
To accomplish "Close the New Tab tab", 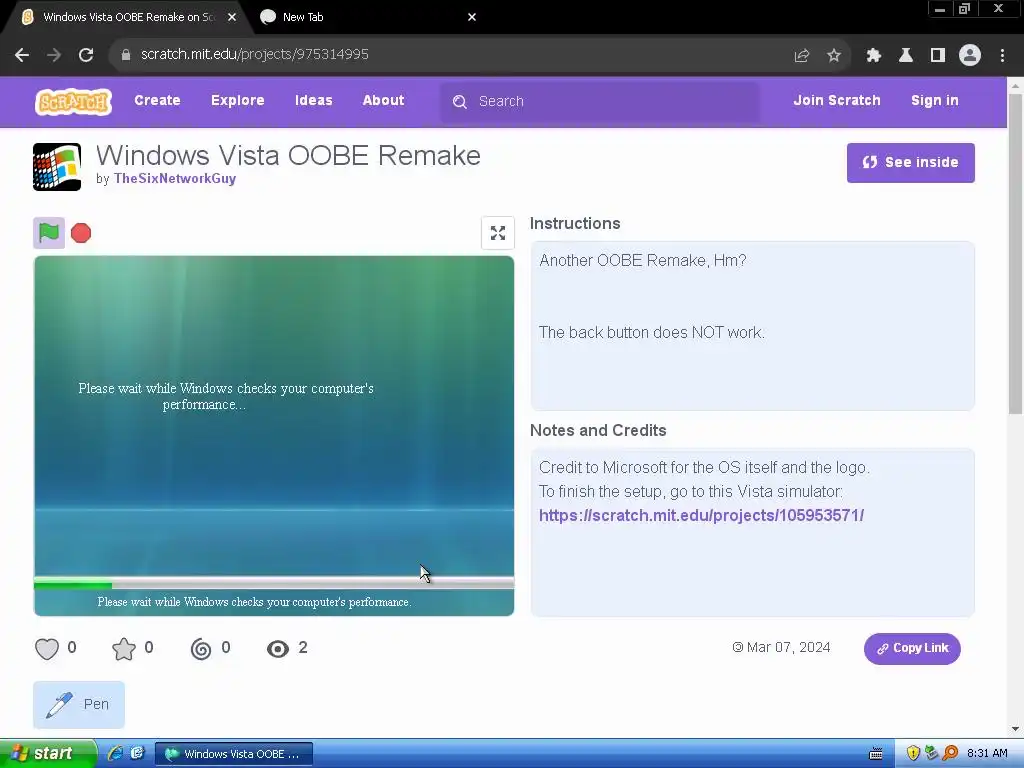I will click(x=472, y=18).
